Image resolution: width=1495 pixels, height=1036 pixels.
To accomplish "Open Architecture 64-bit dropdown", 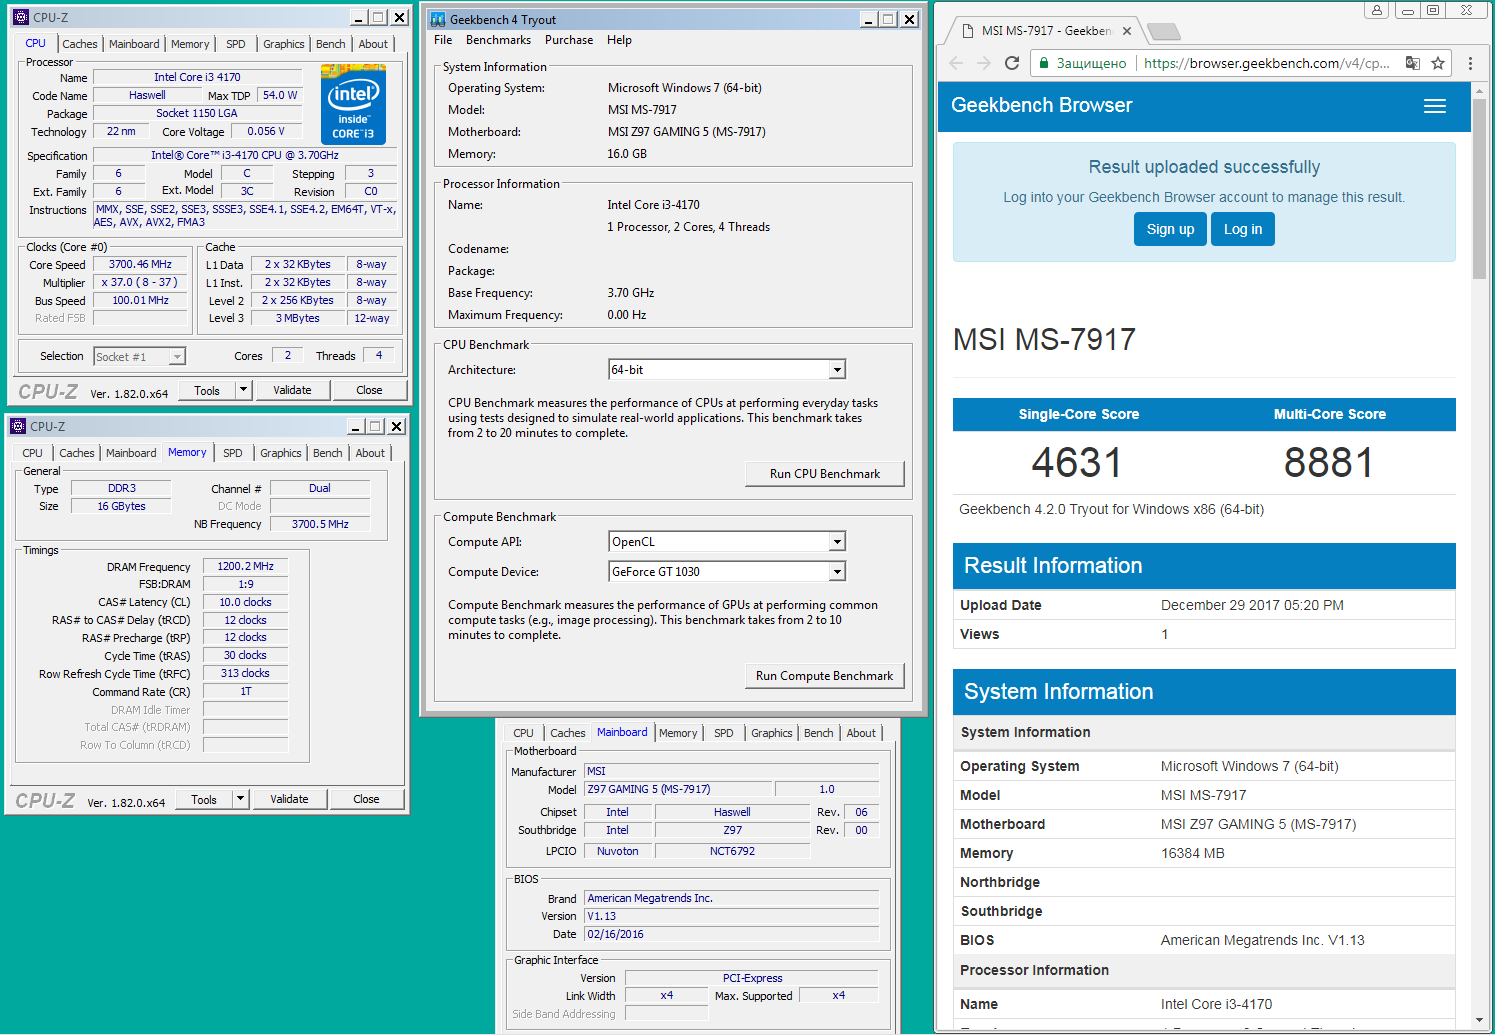I will [x=837, y=370].
